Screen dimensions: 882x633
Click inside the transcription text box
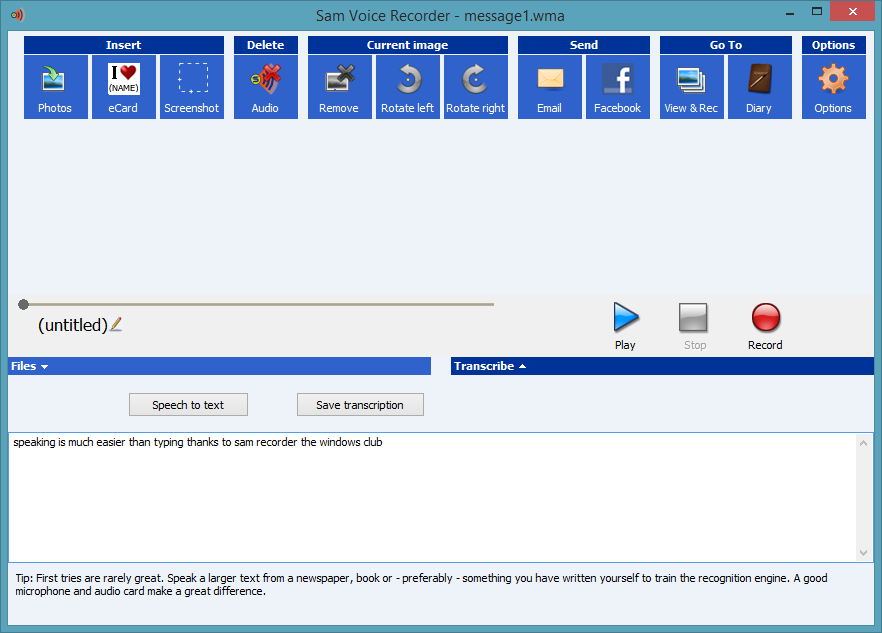click(432, 497)
